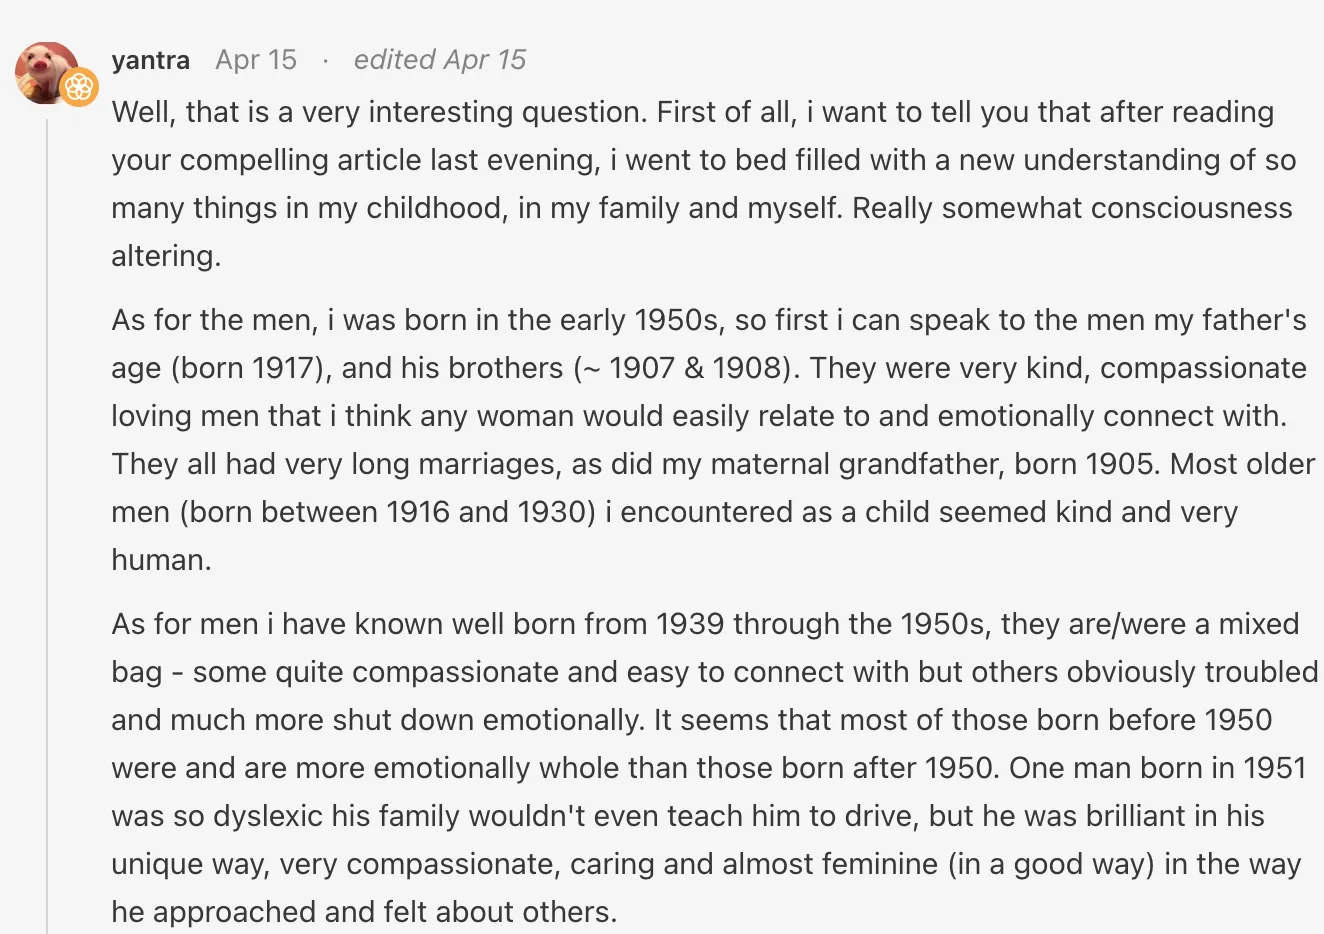This screenshot has height=934, width=1324.
Task: Click the paragraph starting 'Well, that is'
Action: (704, 184)
